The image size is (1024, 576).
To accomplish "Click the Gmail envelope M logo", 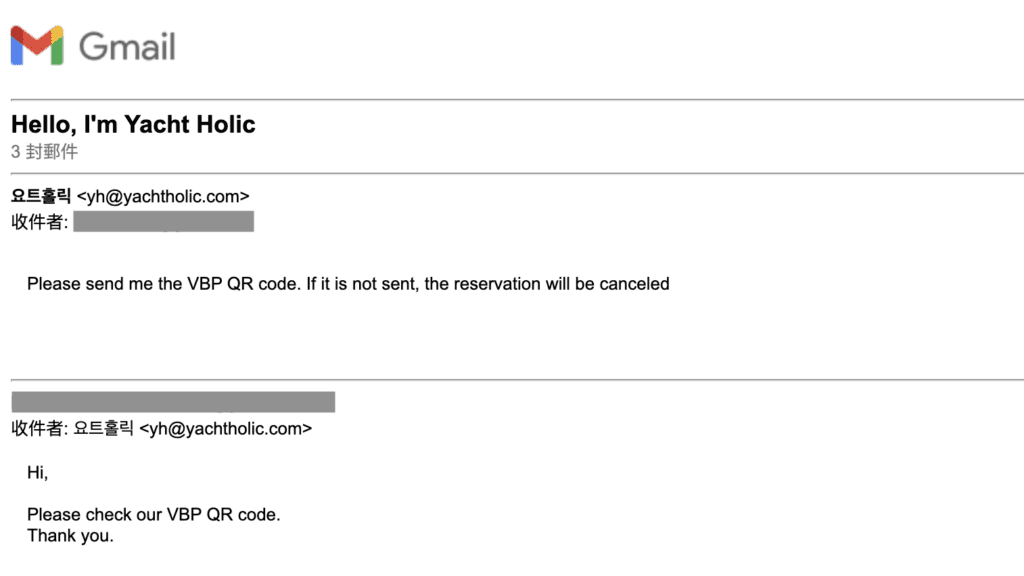I will 37,46.
